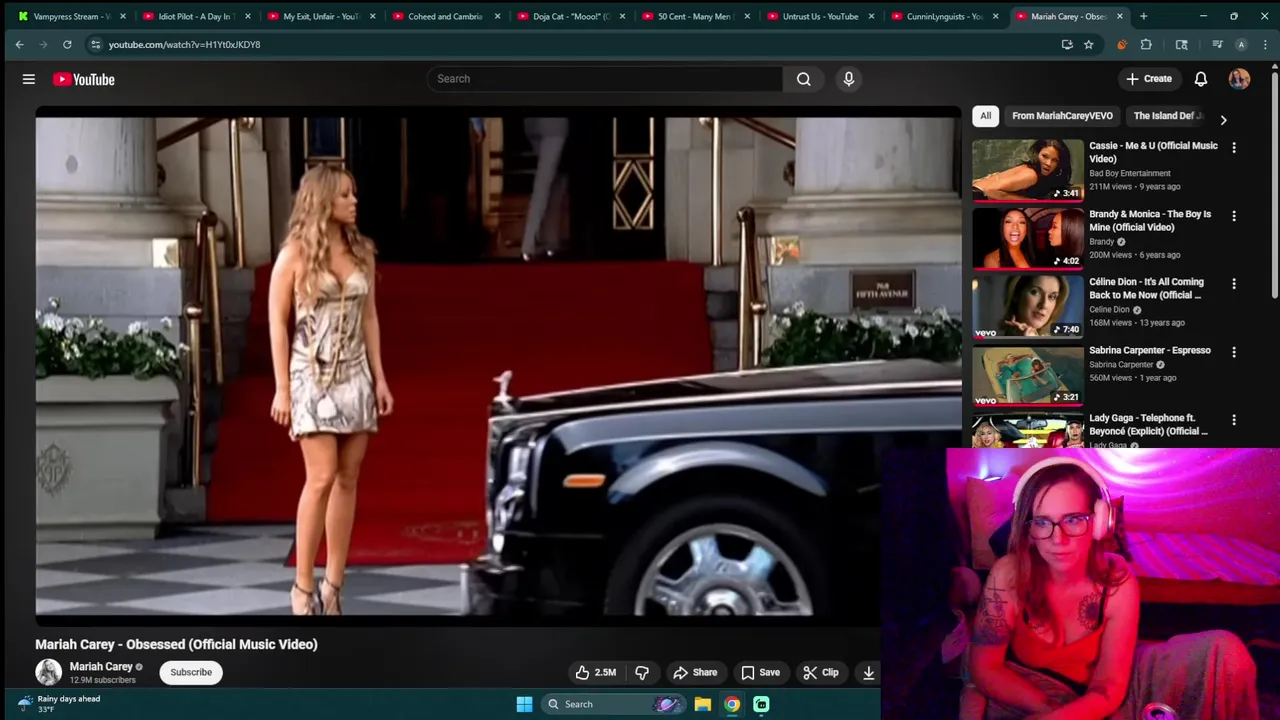Select the From MariahCareyVEVO chip
1280x720 pixels.
click(x=1062, y=116)
